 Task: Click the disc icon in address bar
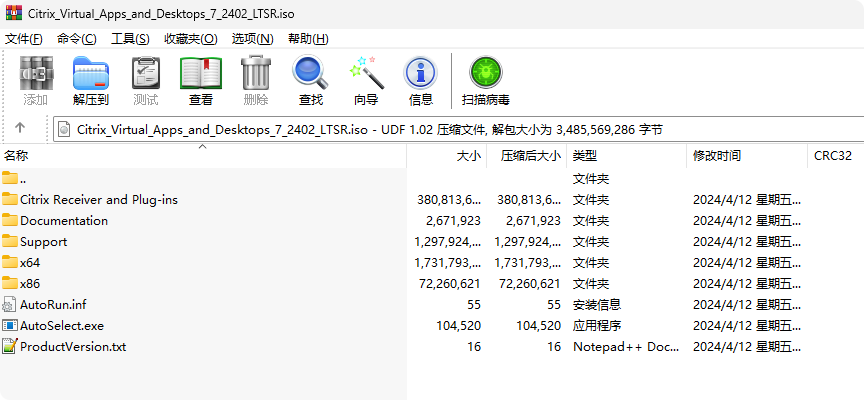pyautogui.click(x=65, y=129)
